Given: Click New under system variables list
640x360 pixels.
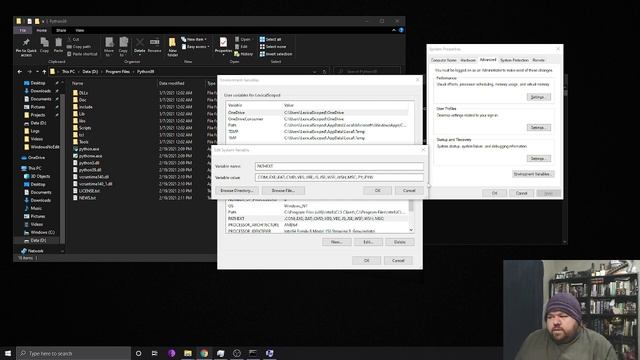Looking at the screenshot, I should [x=337, y=242].
